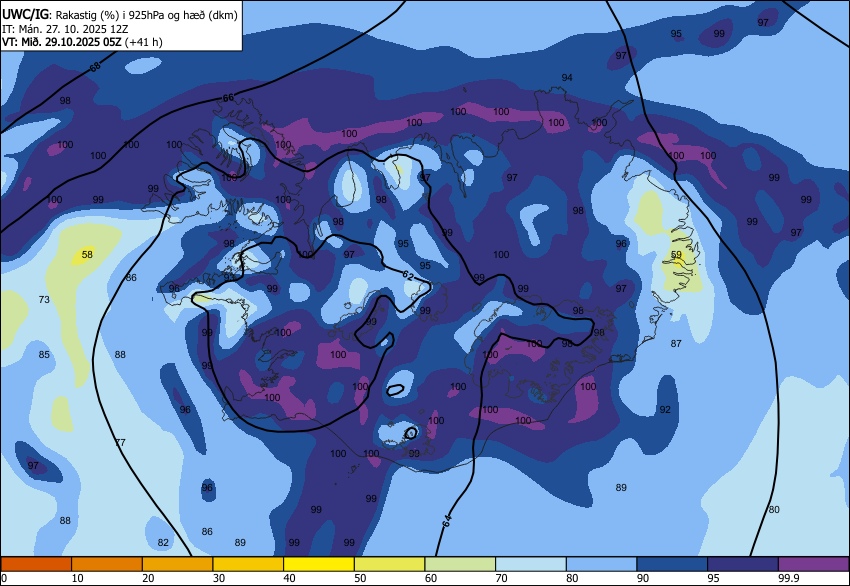Click the 'IT: Mán. 27. 10. 2025 12Z' line

pyautogui.click(x=65, y=29)
